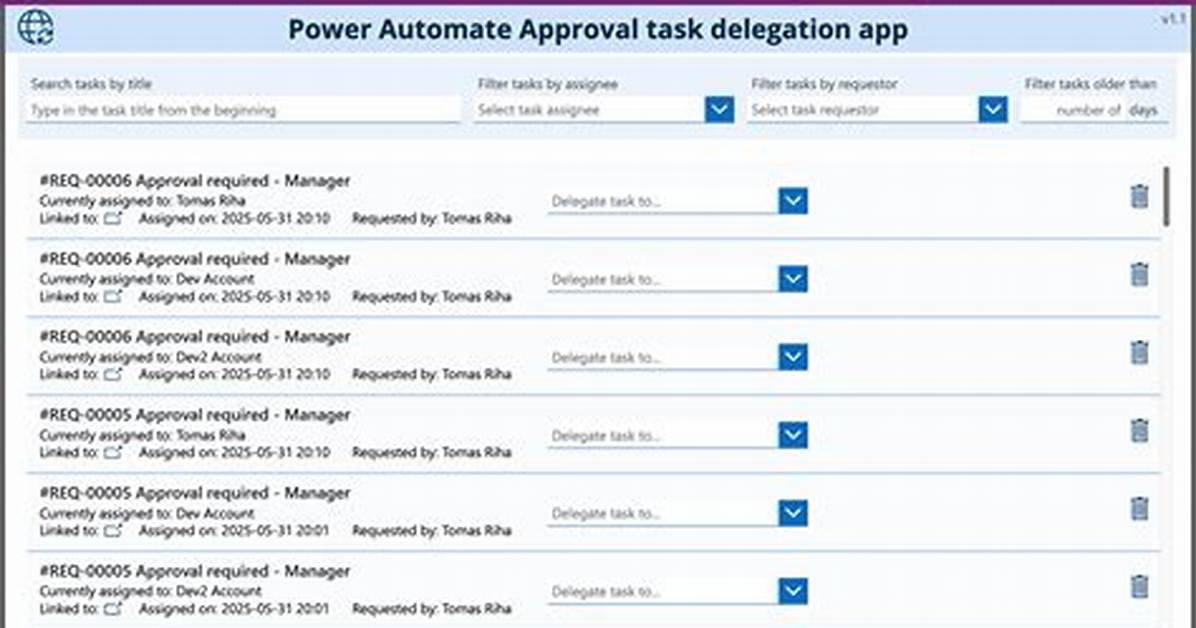Click the app title 'Power Automate Approval task delegation app'
Viewport: 1196px width, 628px height.
point(597,30)
